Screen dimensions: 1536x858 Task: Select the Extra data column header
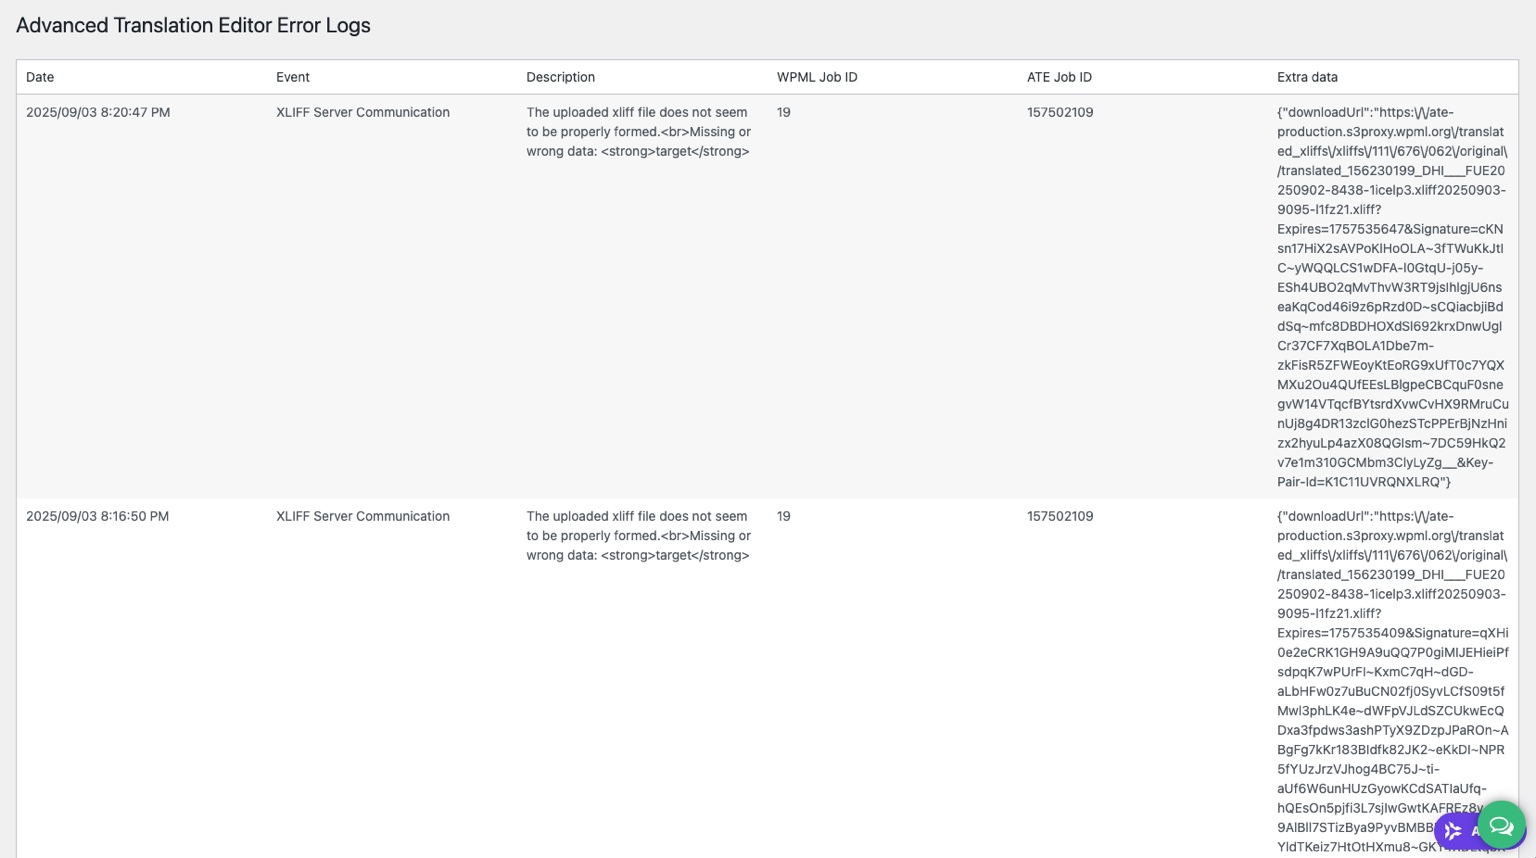pos(1307,77)
